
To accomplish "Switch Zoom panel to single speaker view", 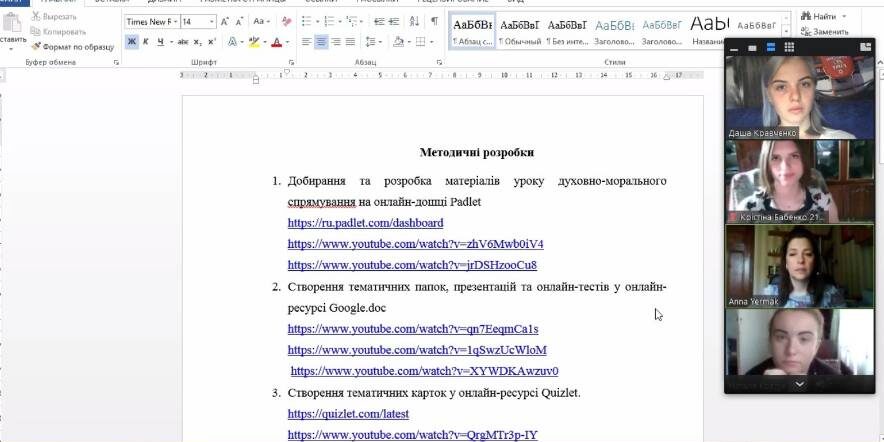I will pos(752,48).
